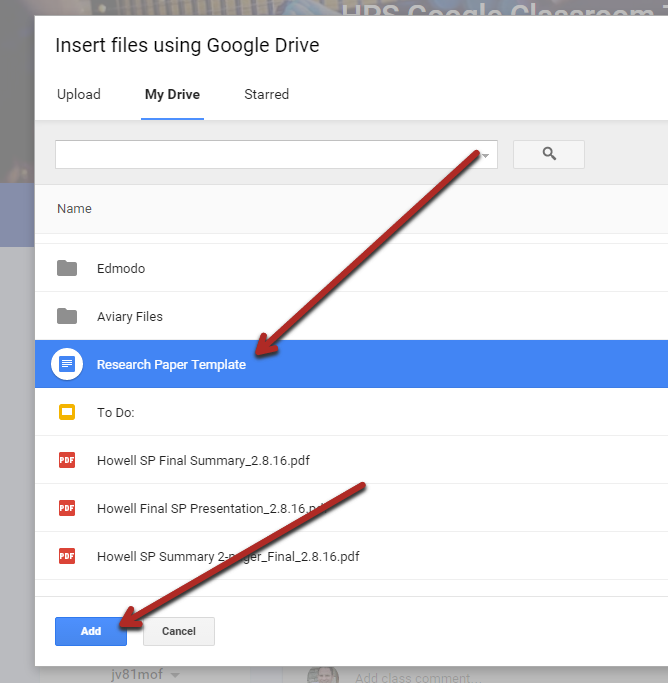
Task: Select the Edmodo folder name
Action: pyautogui.click(x=121, y=268)
